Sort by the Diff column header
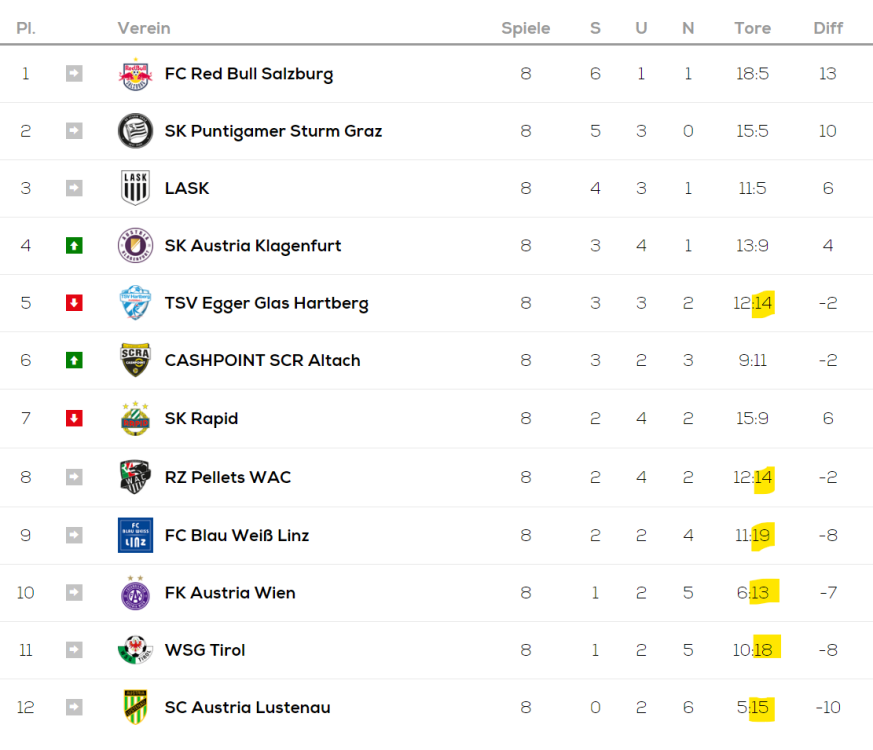Image resolution: width=873 pixels, height=750 pixels. (828, 28)
